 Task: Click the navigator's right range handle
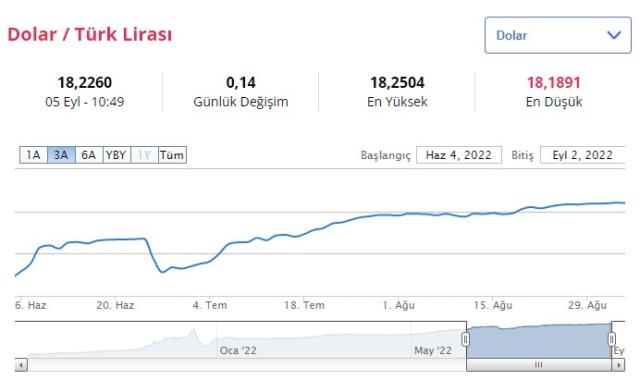tap(611, 339)
